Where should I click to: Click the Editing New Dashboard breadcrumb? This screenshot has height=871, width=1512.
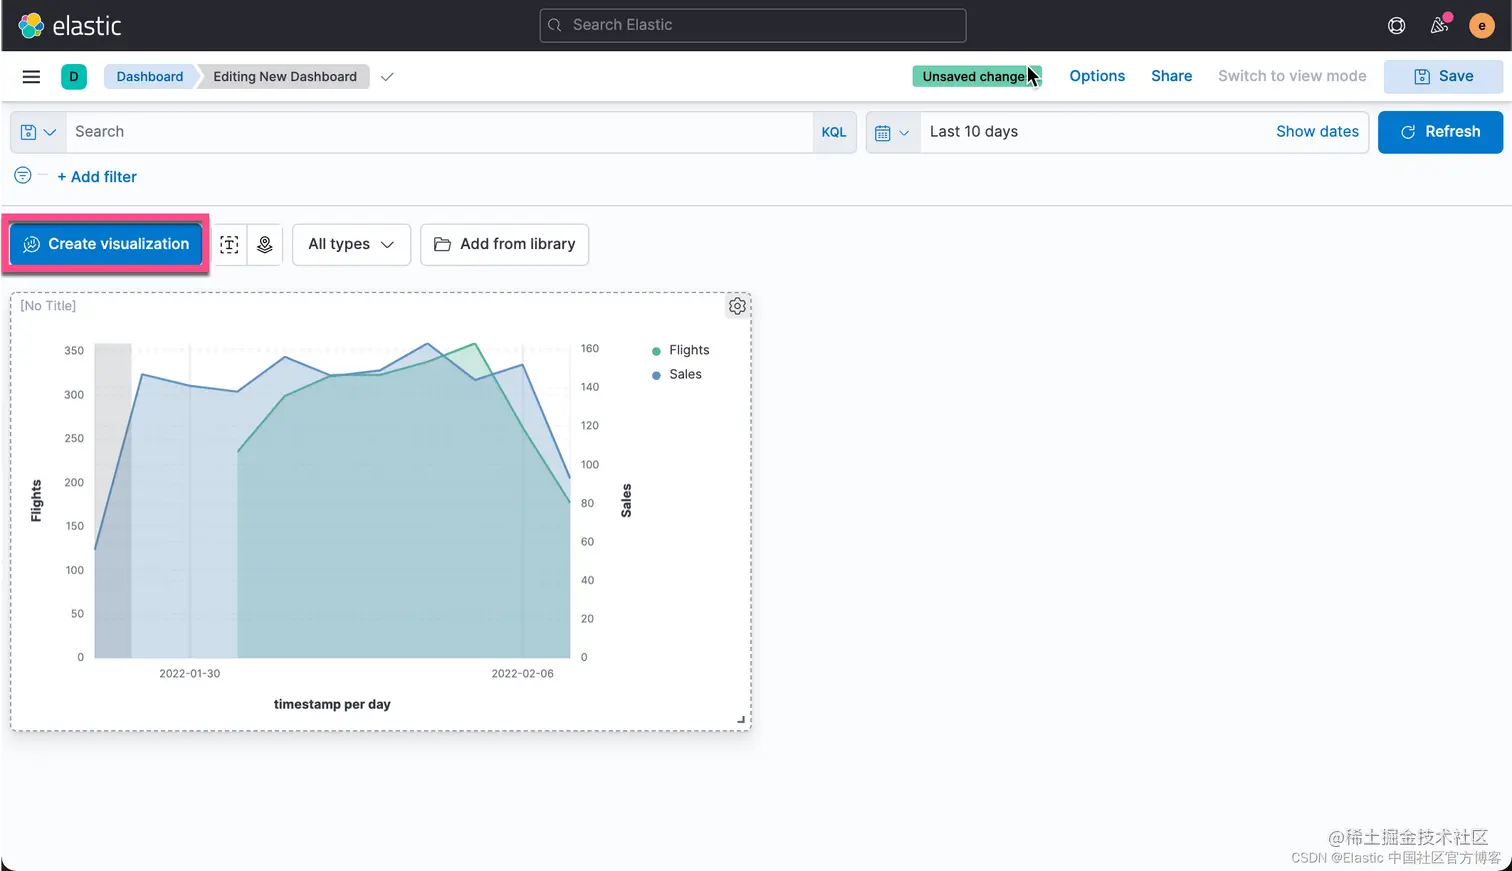[285, 77]
